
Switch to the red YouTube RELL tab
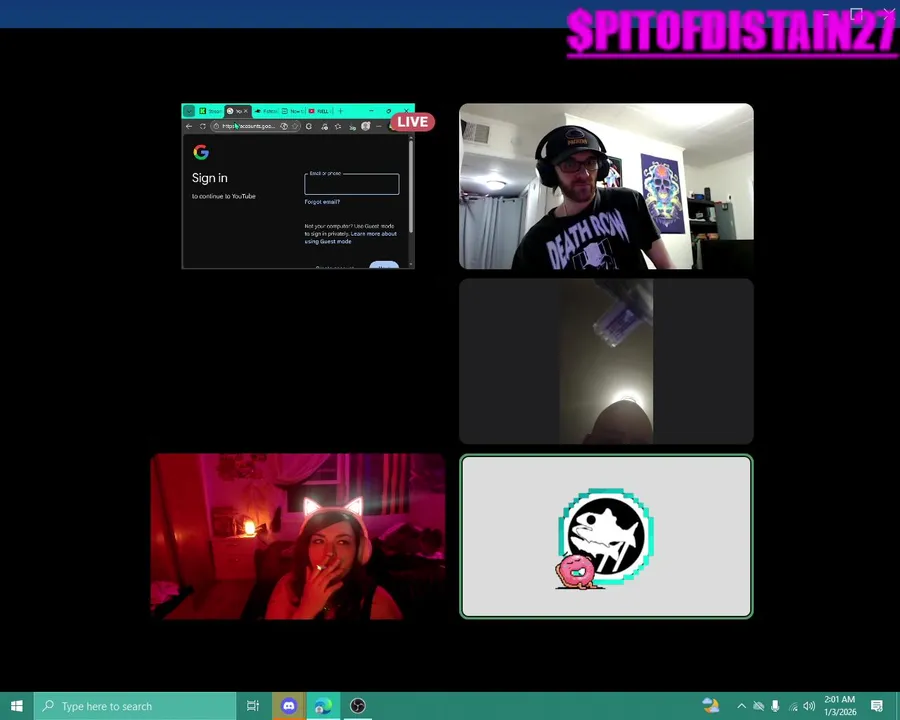(319, 111)
